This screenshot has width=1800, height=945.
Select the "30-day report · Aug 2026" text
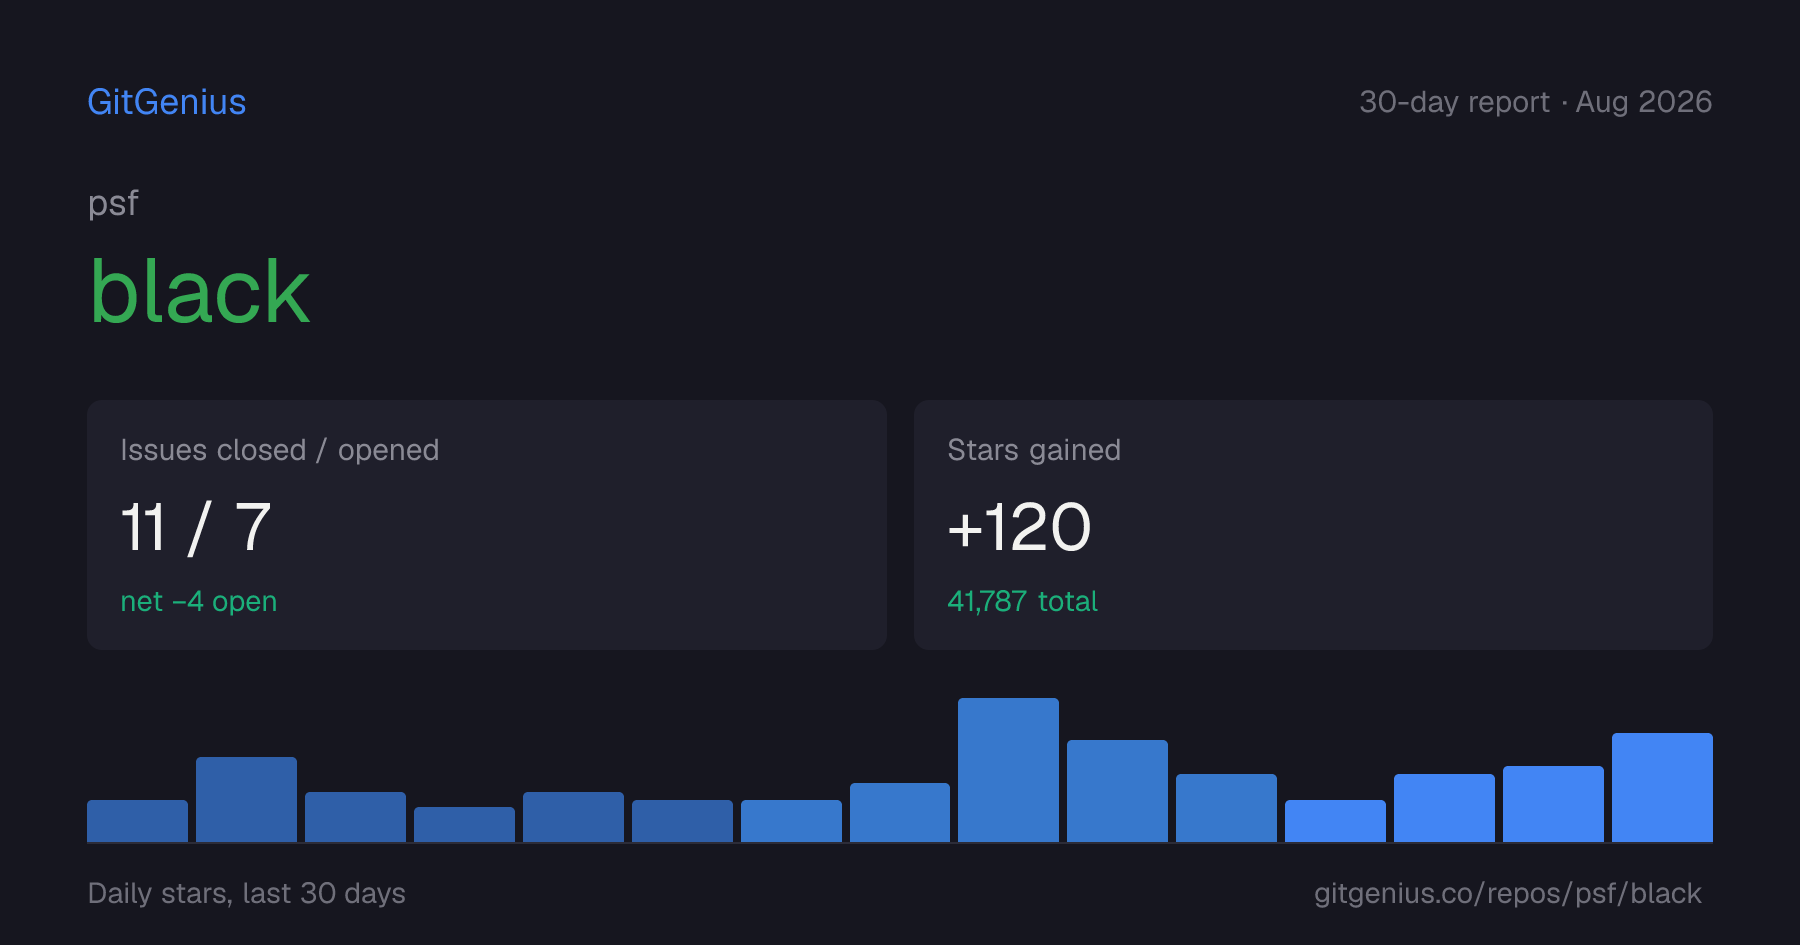(1535, 102)
